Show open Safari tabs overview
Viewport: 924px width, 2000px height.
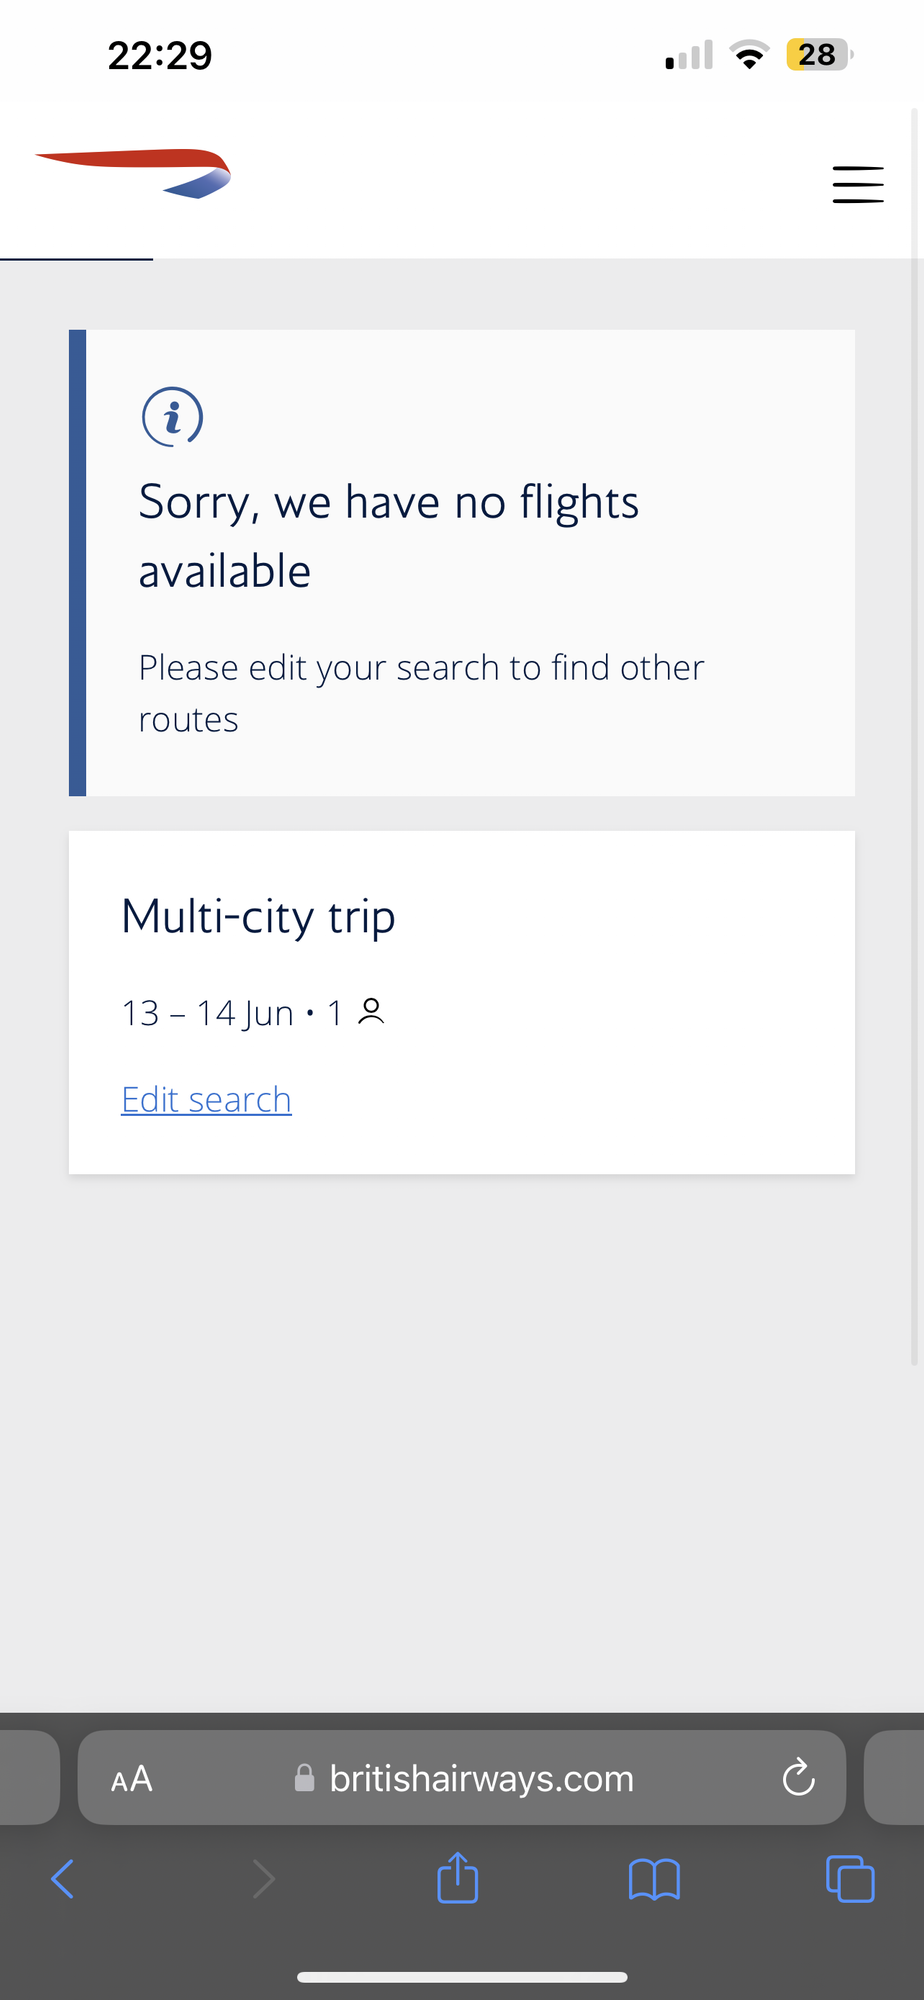pyautogui.click(x=850, y=1878)
